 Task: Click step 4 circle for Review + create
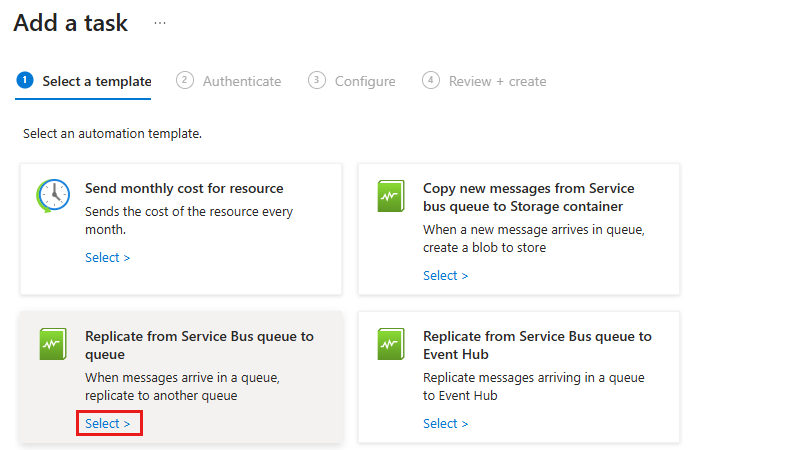[x=431, y=80]
